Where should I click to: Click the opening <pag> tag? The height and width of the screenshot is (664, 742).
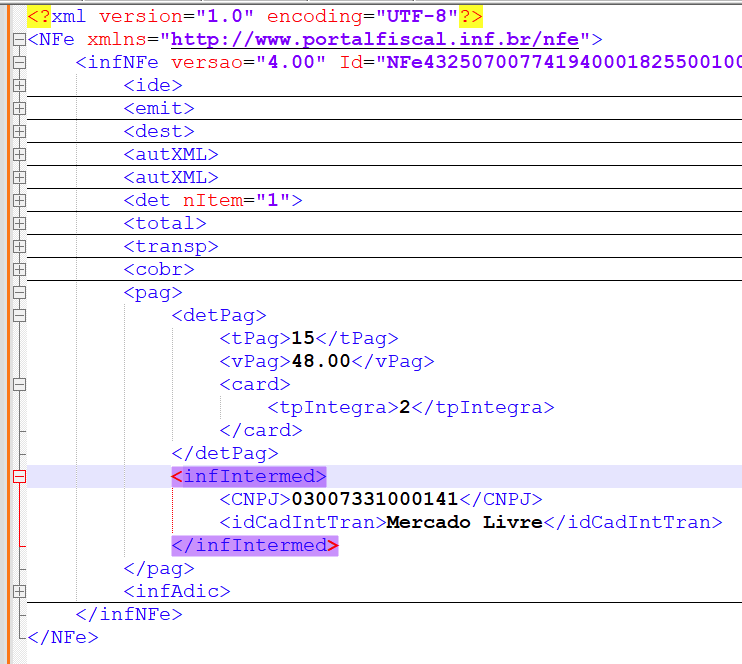coord(153,293)
